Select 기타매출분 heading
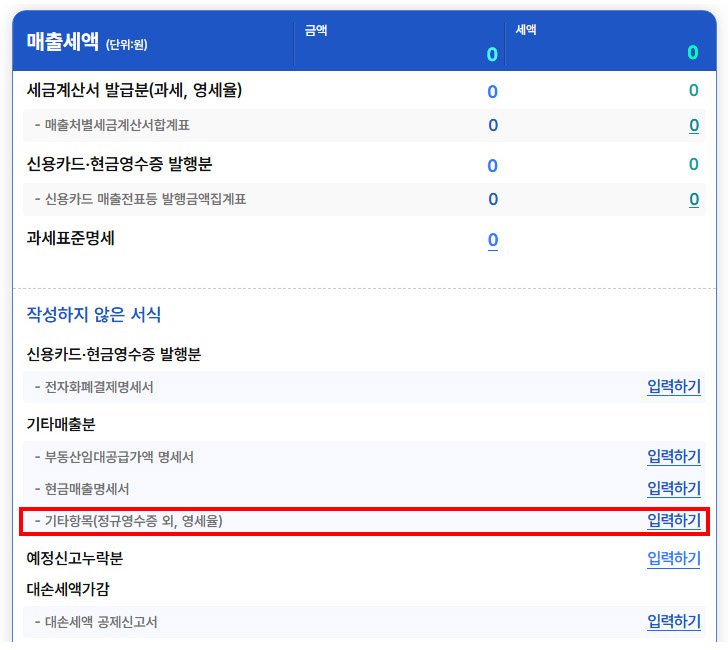Image resolution: width=728 pixels, height=650 pixels. [x=61, y=424]
